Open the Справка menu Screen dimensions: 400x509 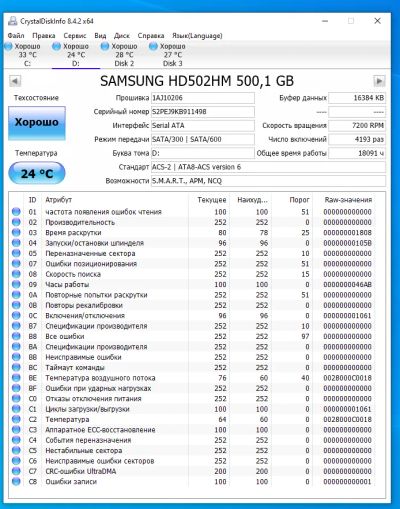(x=151, y=36)
